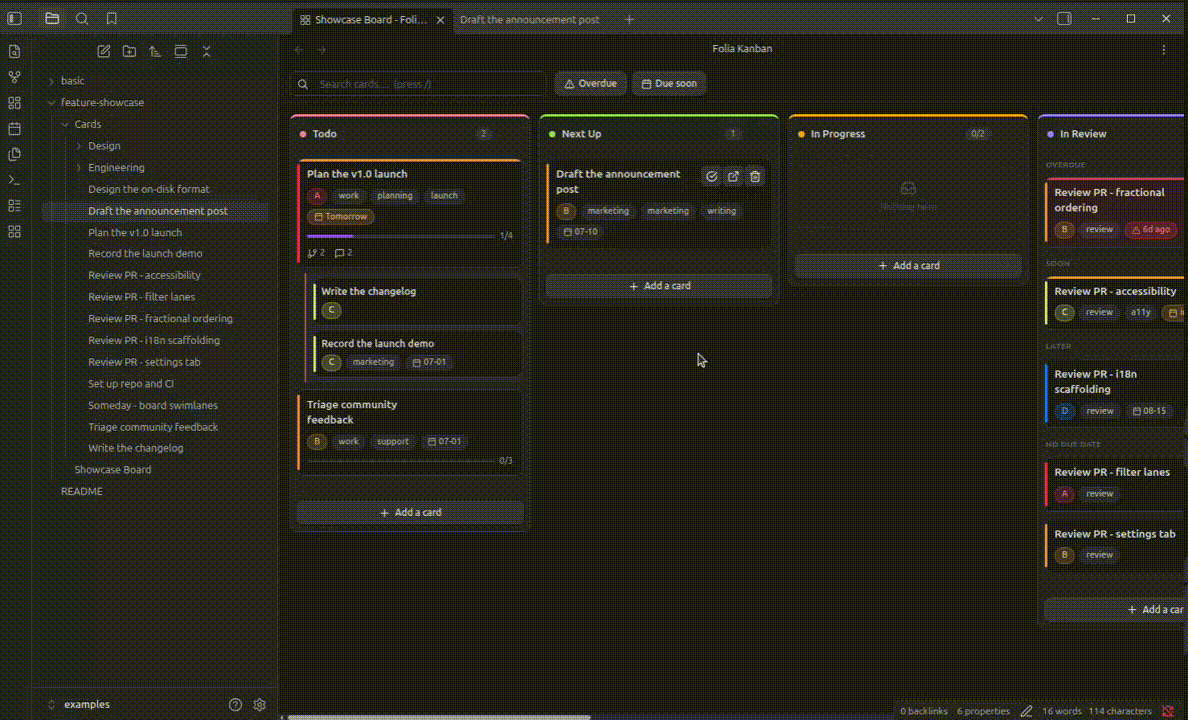Open Design the on-disk format note

(x=148, y=189)
